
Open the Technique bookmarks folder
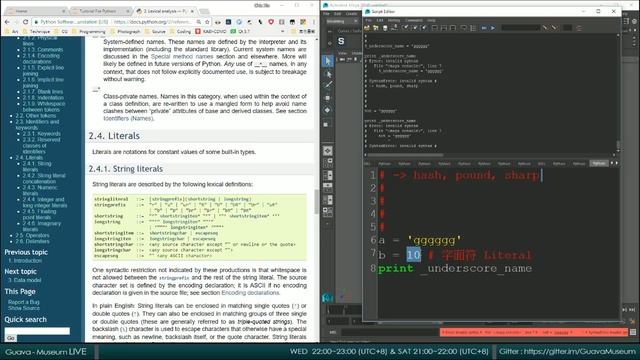36,31
